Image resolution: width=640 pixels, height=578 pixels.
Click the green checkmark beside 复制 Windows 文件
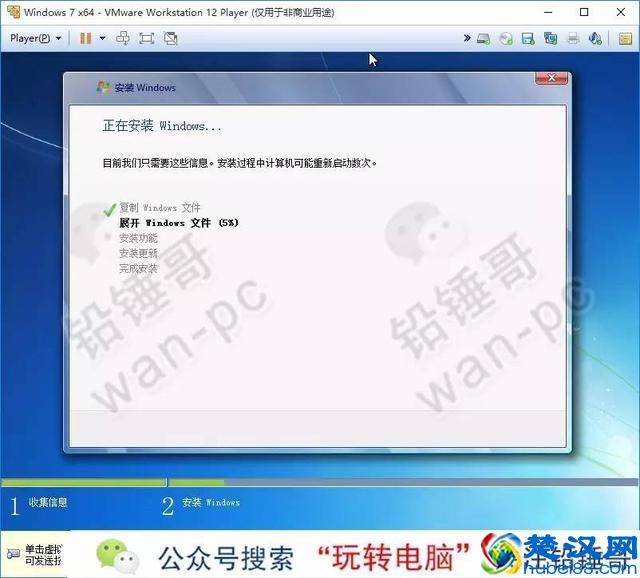(x=110, y=209)
